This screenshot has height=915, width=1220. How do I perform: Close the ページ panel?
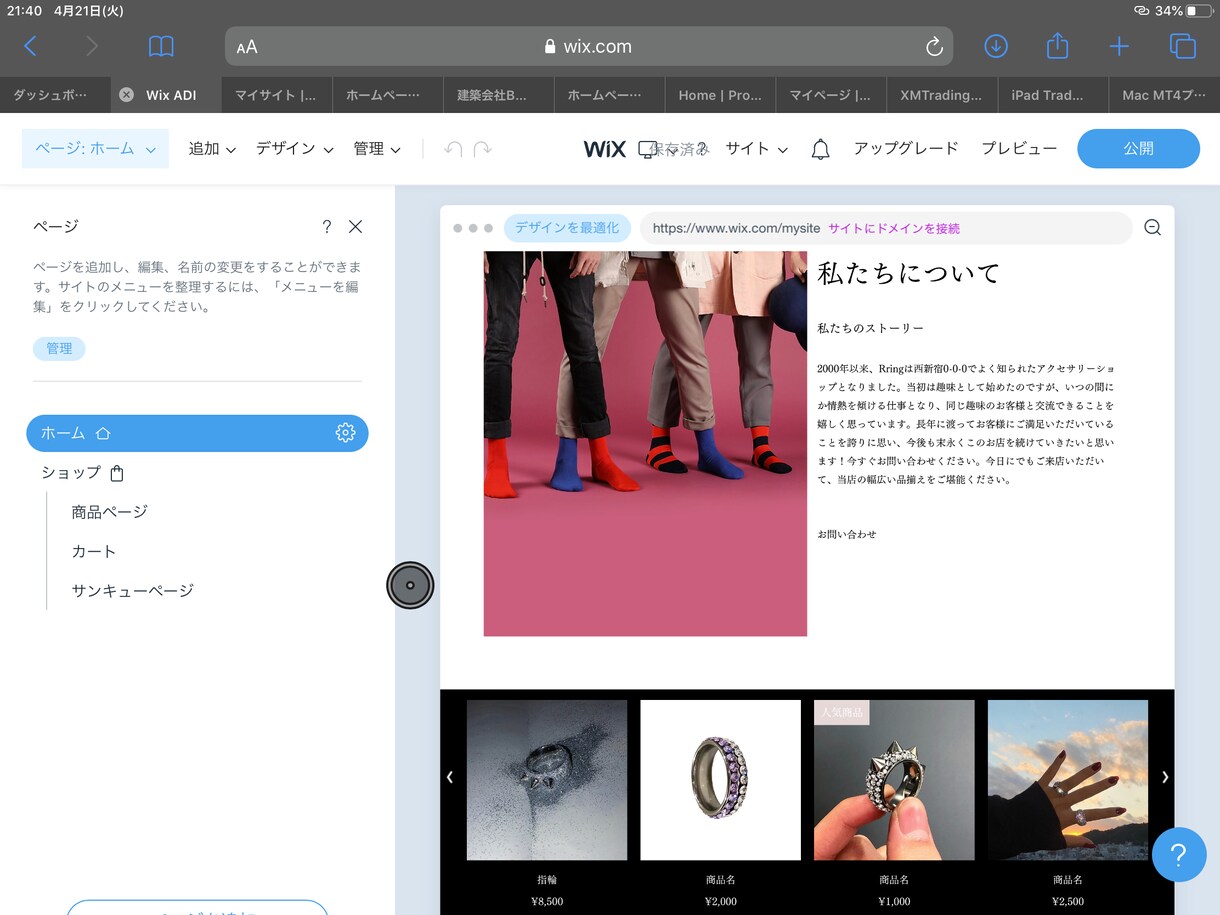point(355,227)
